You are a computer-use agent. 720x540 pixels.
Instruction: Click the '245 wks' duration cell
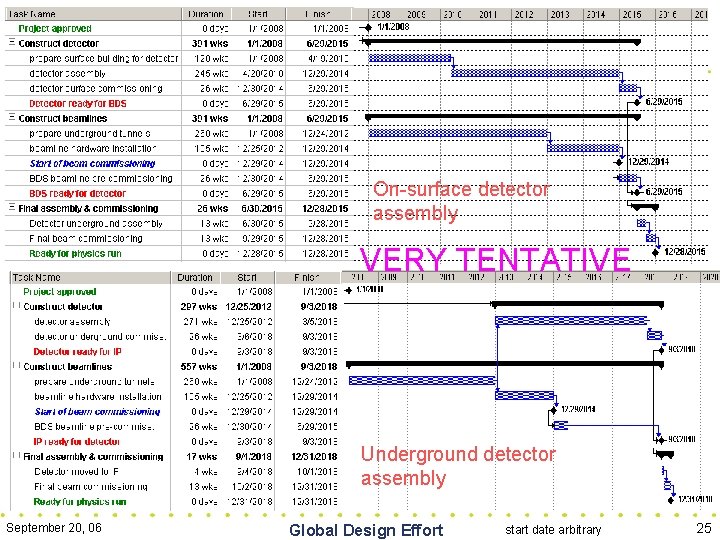click(206, 73)
